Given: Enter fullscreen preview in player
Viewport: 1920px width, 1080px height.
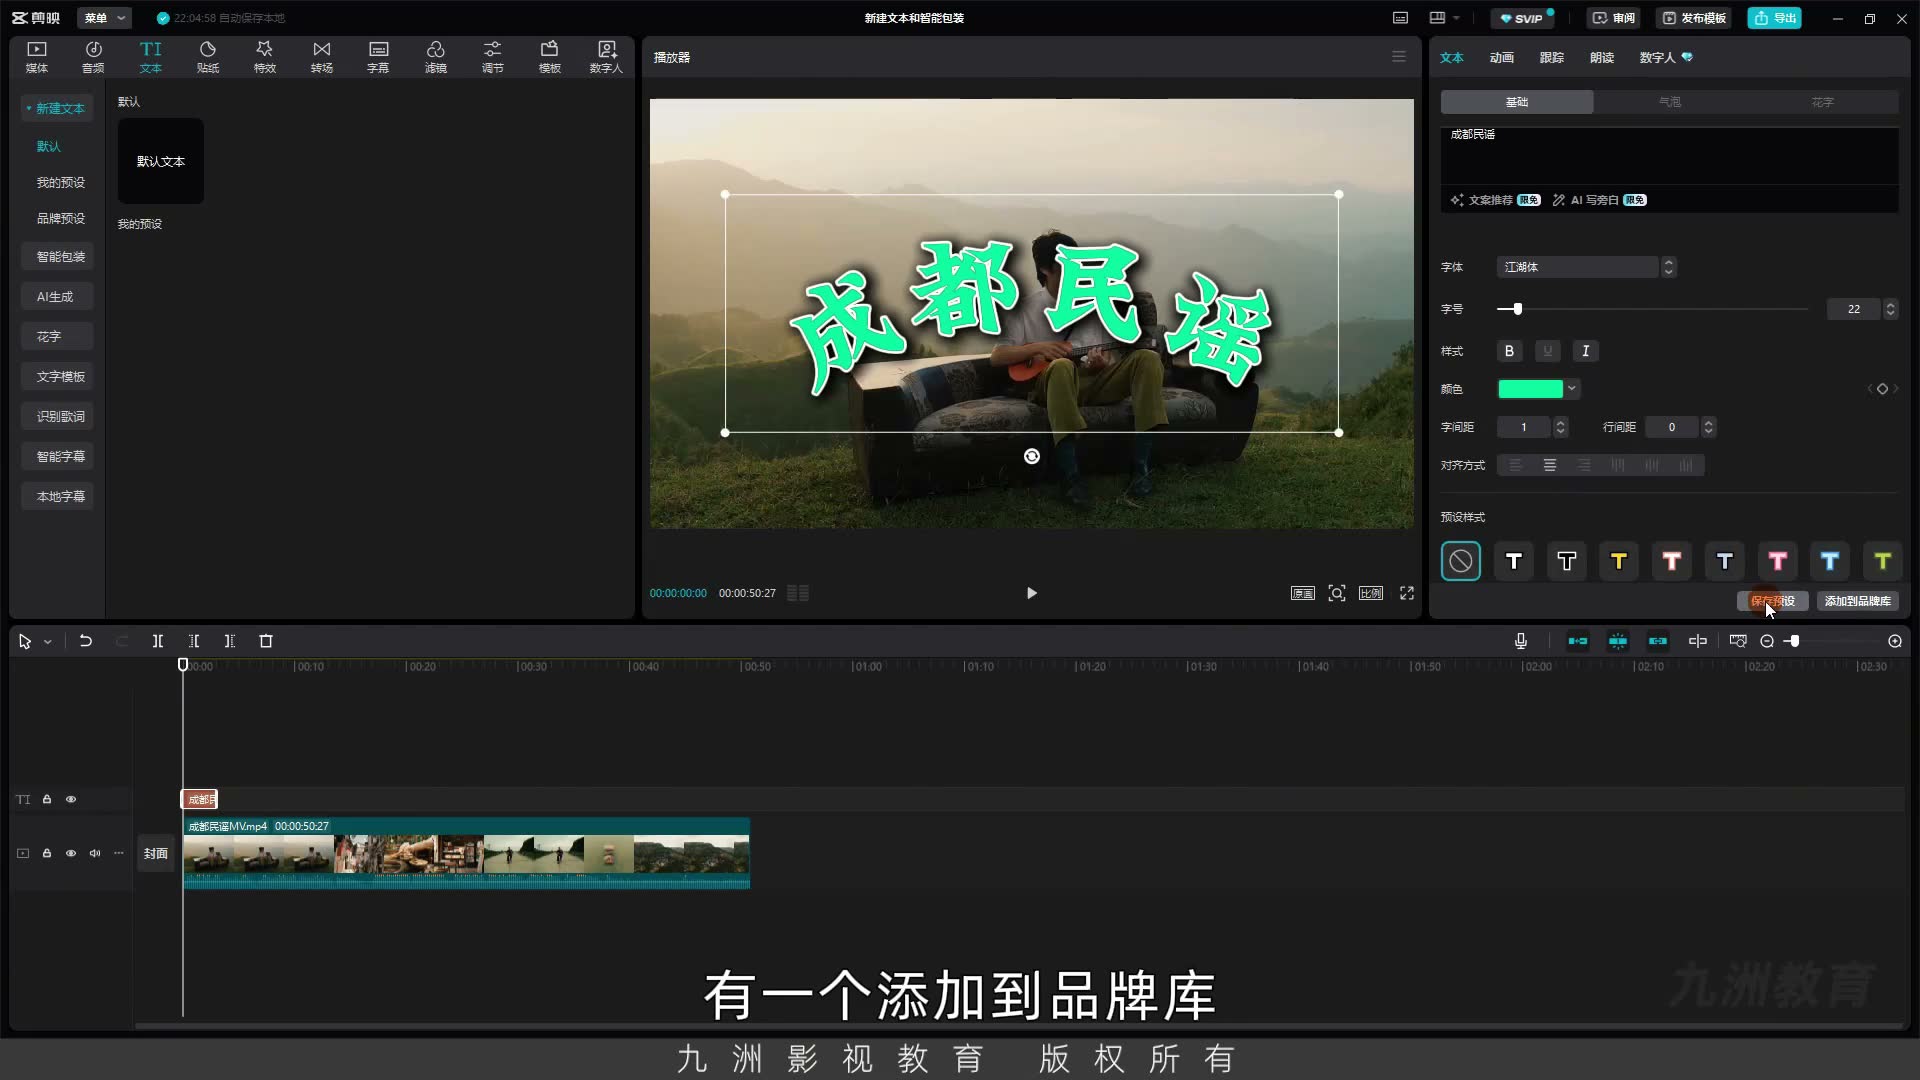Looking at the screenshot, I should [1407, 593].
